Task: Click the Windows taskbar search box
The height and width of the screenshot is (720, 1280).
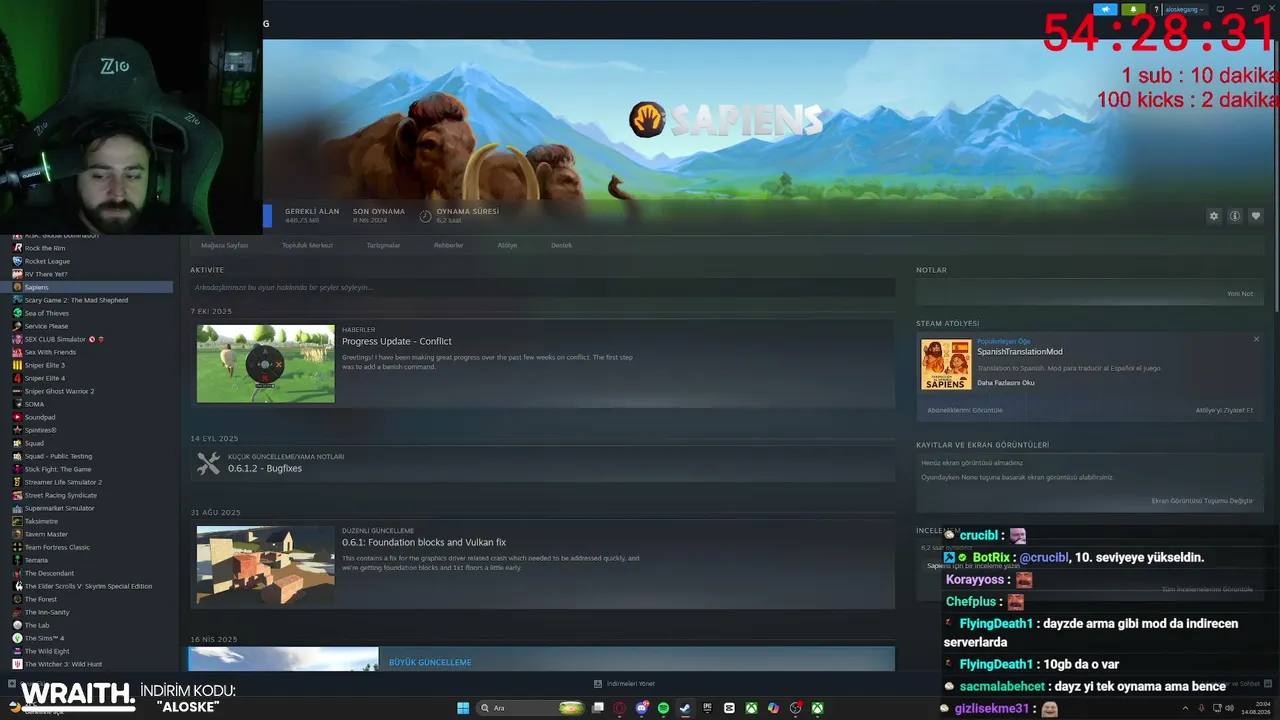Action: point(531,708)
